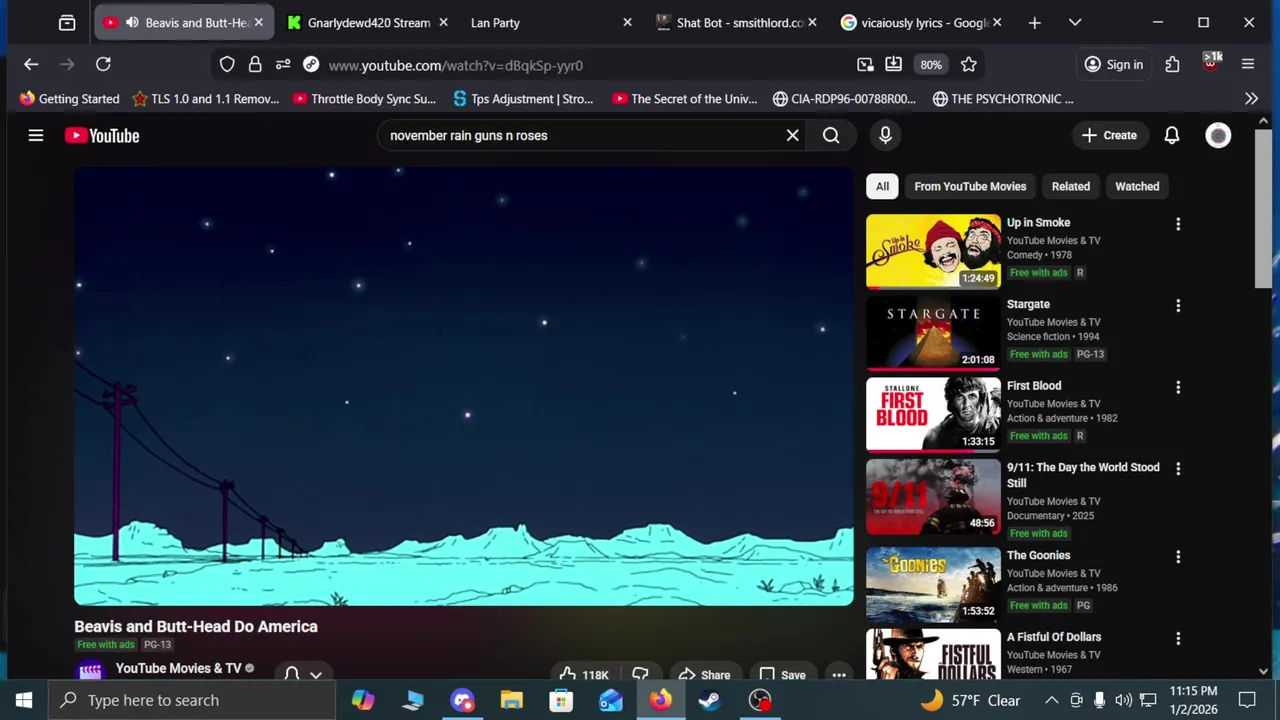The height and width of the screenshot is (720, 1280).
Task: Open options menu for Up in Smoke
Action: [x=1178, y=224]
